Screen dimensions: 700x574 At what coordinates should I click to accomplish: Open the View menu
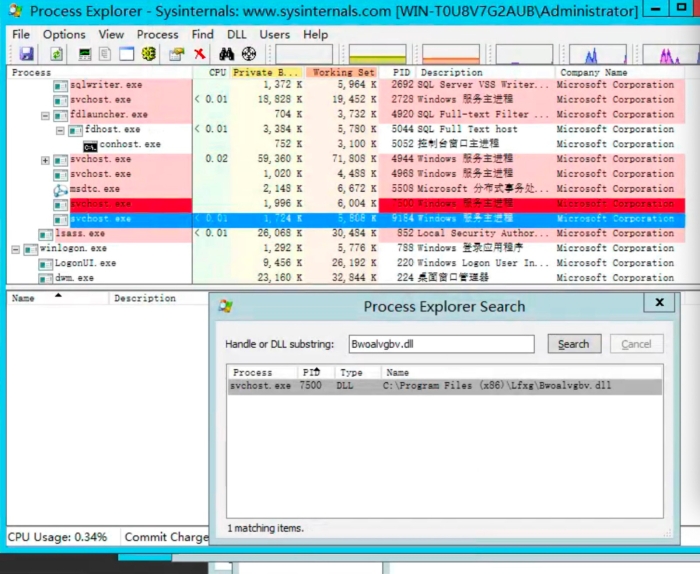coord(111,34)
